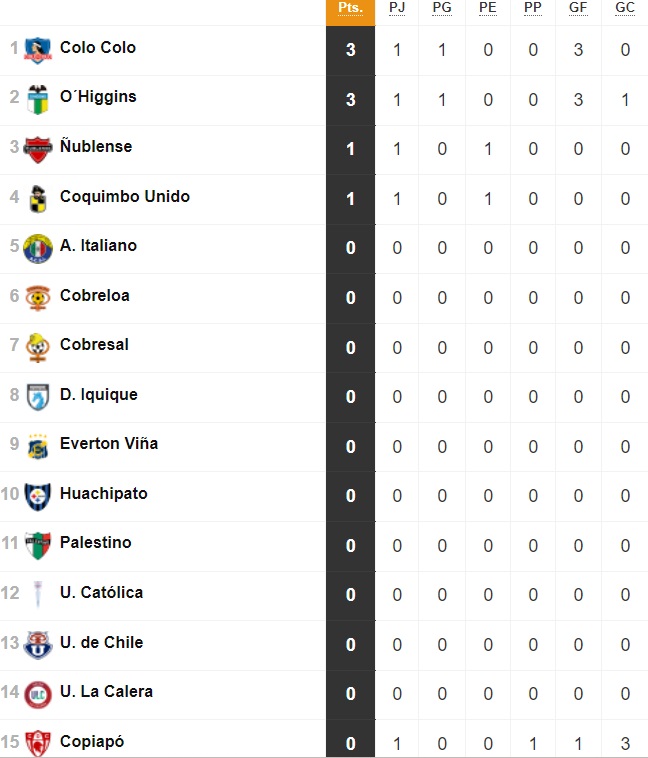Open the U. La Calera team page
This screenshot has height=758, width=648.
point(106,692)
